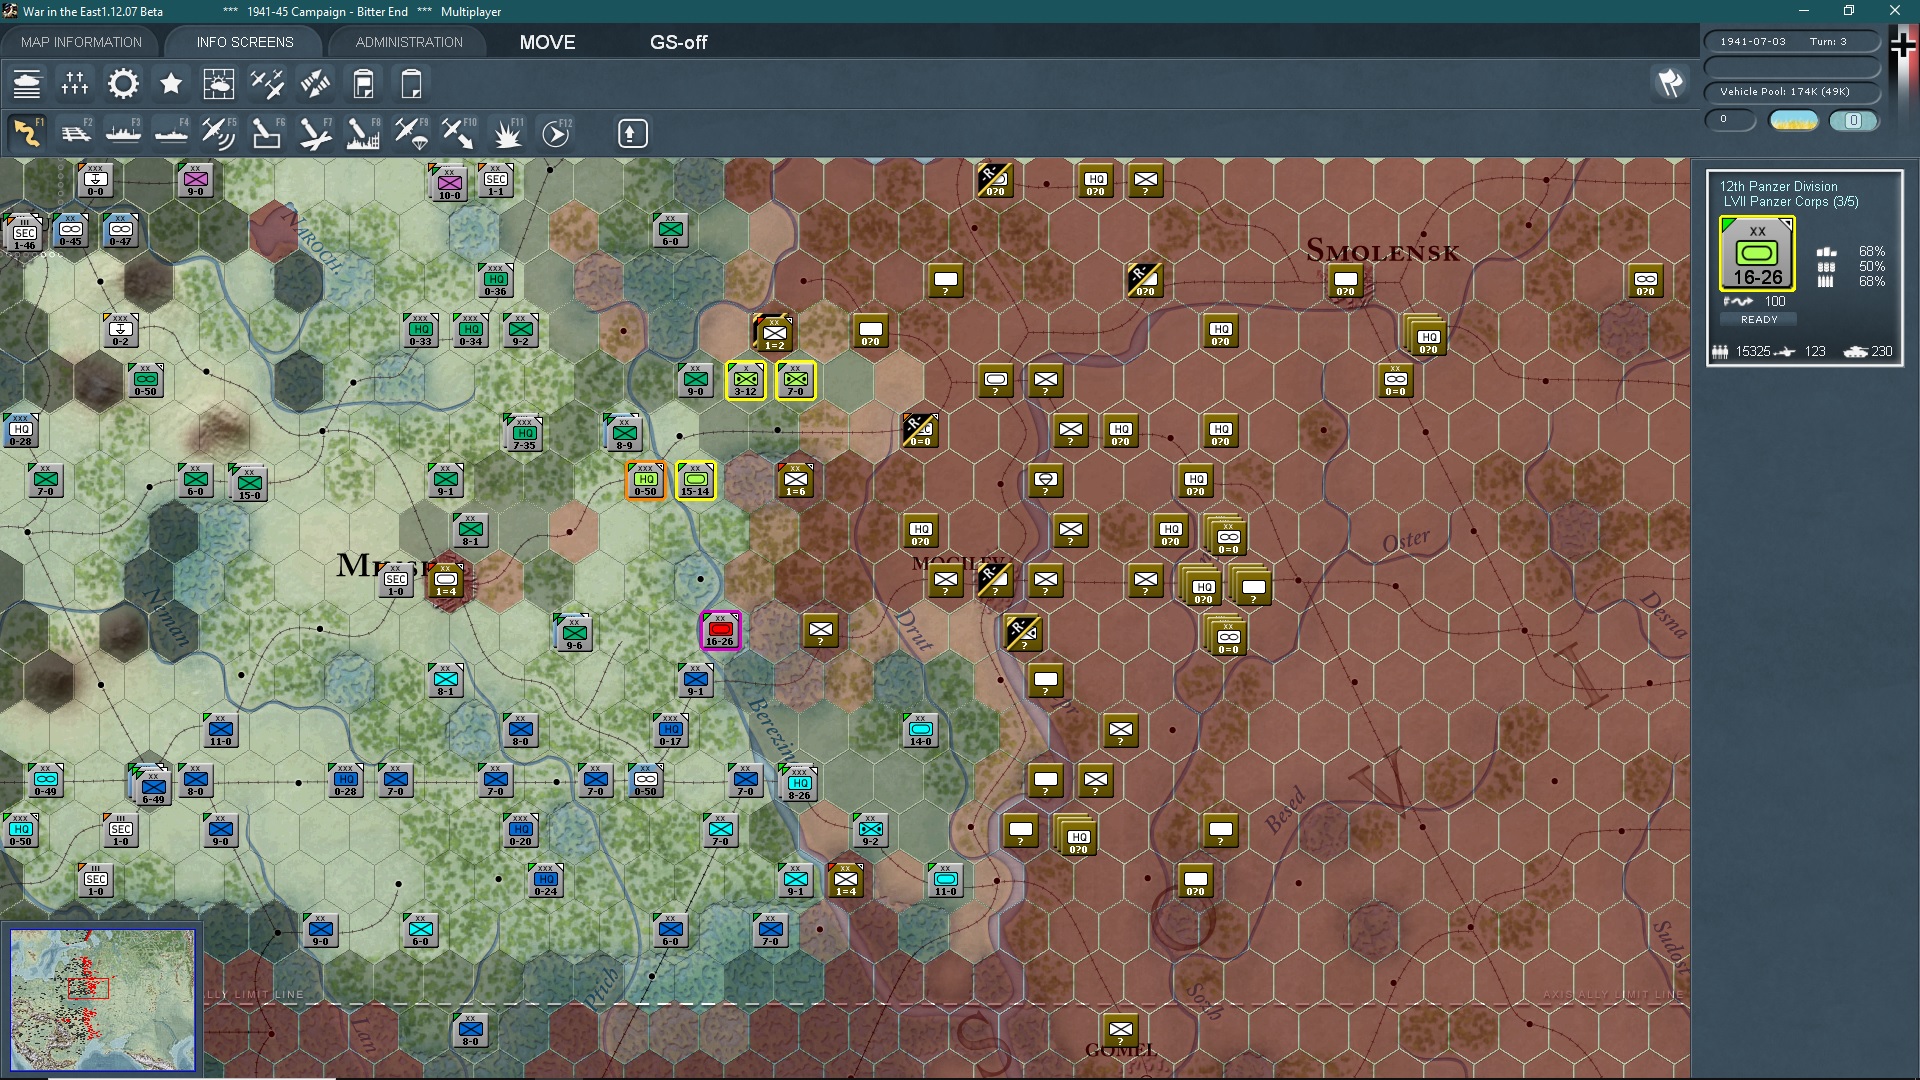1920x1080 pixels.
Task: Open the blank report clipboard icon
Action: [411, 84]
